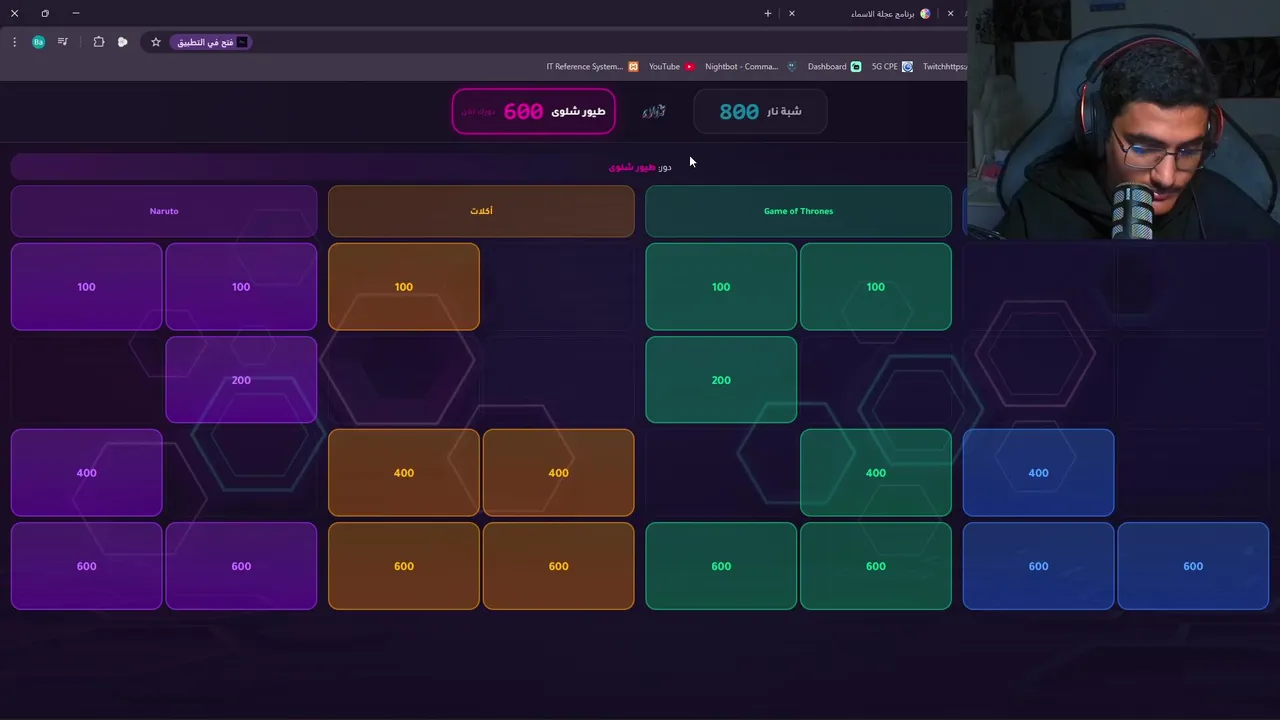
Task: Click the Game of Thrones category header
Action: click(798, 211)
